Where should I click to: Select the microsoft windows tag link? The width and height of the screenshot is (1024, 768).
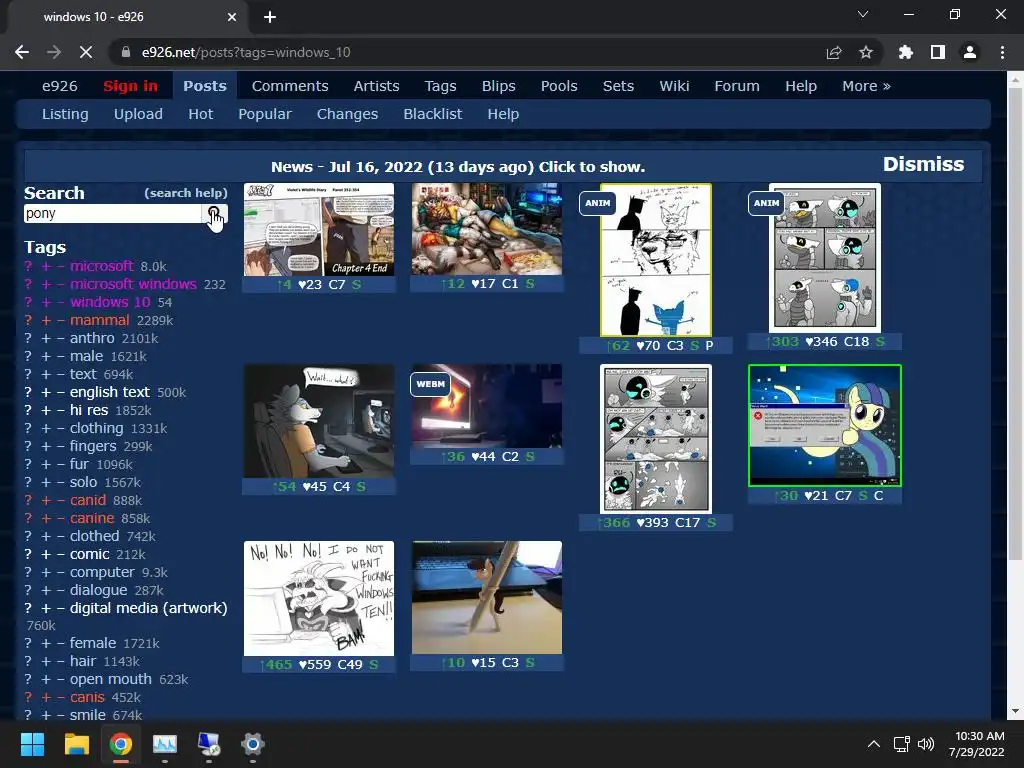click(133, 285)
